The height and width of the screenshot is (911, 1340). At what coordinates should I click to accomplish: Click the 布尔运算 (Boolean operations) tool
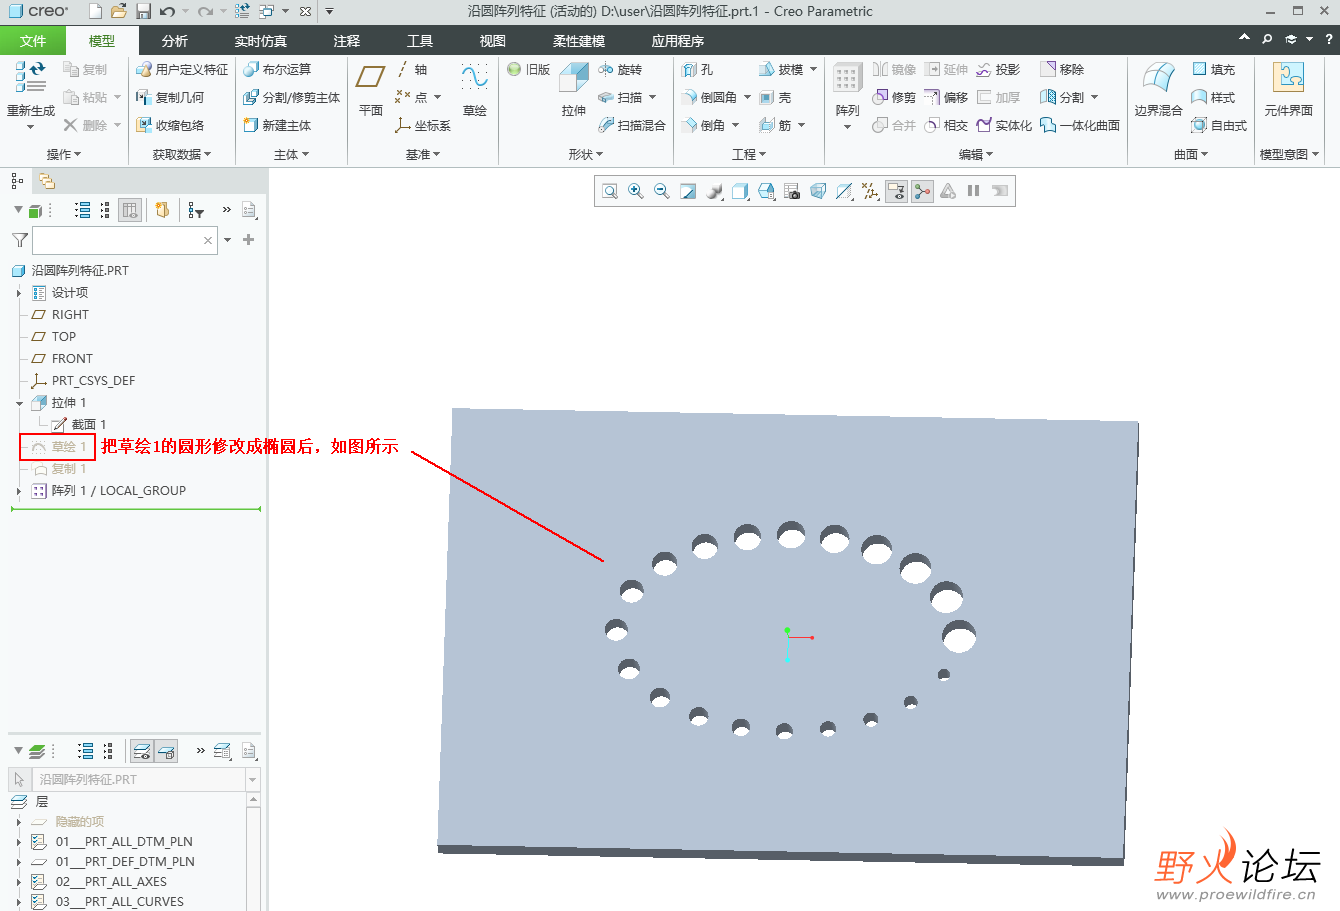click(277, 69)
